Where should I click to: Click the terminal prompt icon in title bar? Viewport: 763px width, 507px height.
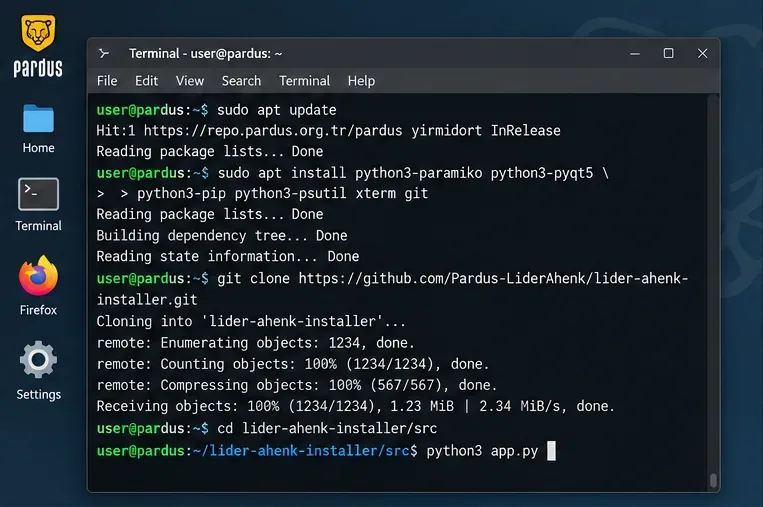coord(104,54)
